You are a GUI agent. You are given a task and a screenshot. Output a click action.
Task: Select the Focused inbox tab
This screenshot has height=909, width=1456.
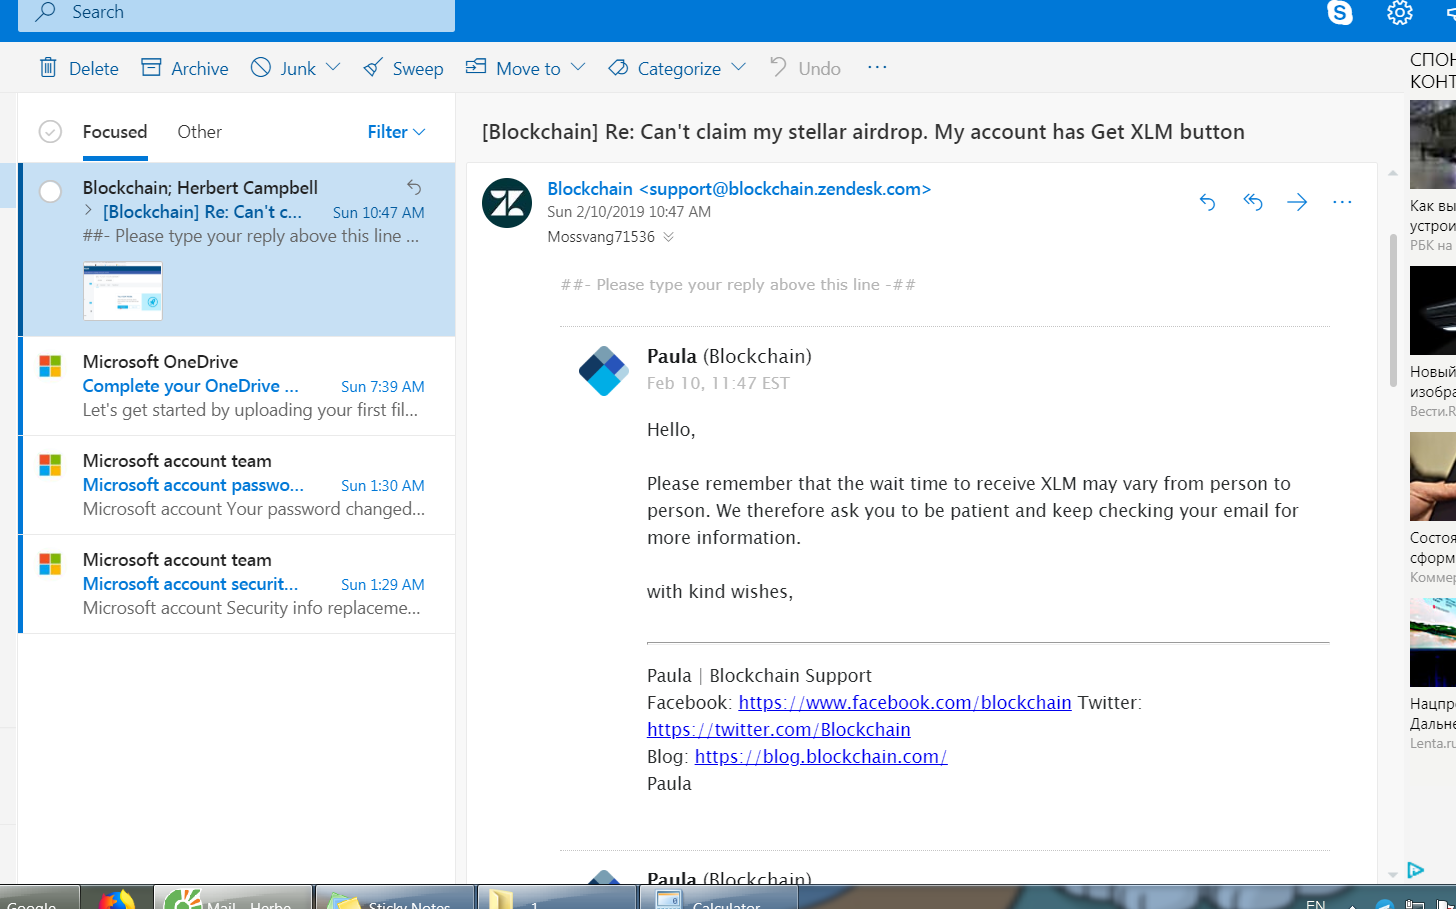(x=115, y=132)
